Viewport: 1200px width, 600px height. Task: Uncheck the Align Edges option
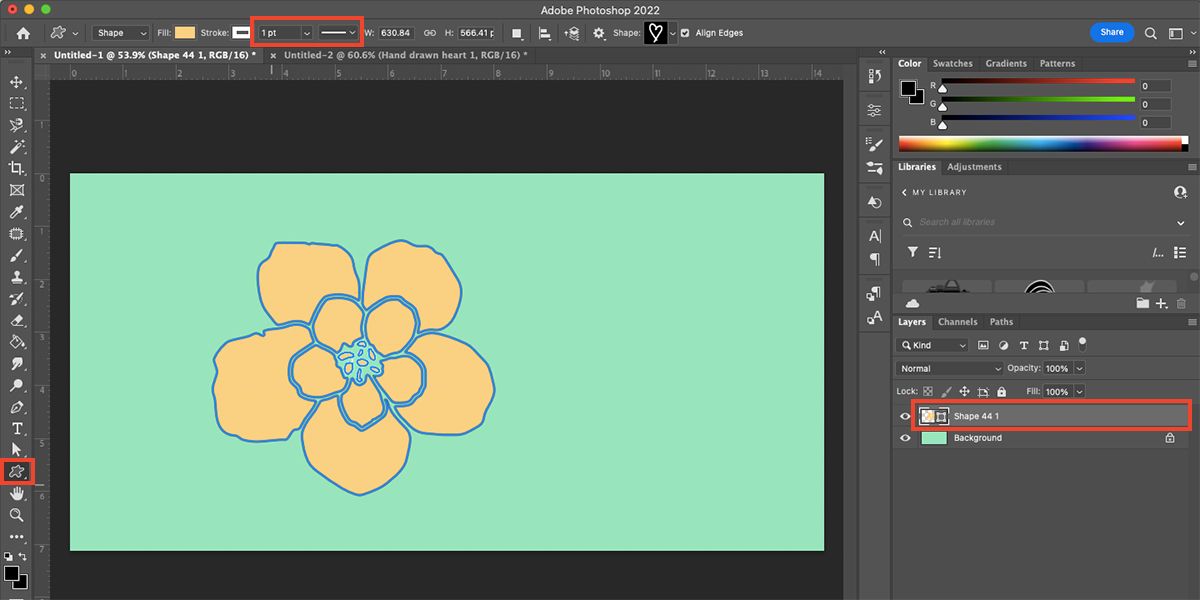tap(684, 32)
